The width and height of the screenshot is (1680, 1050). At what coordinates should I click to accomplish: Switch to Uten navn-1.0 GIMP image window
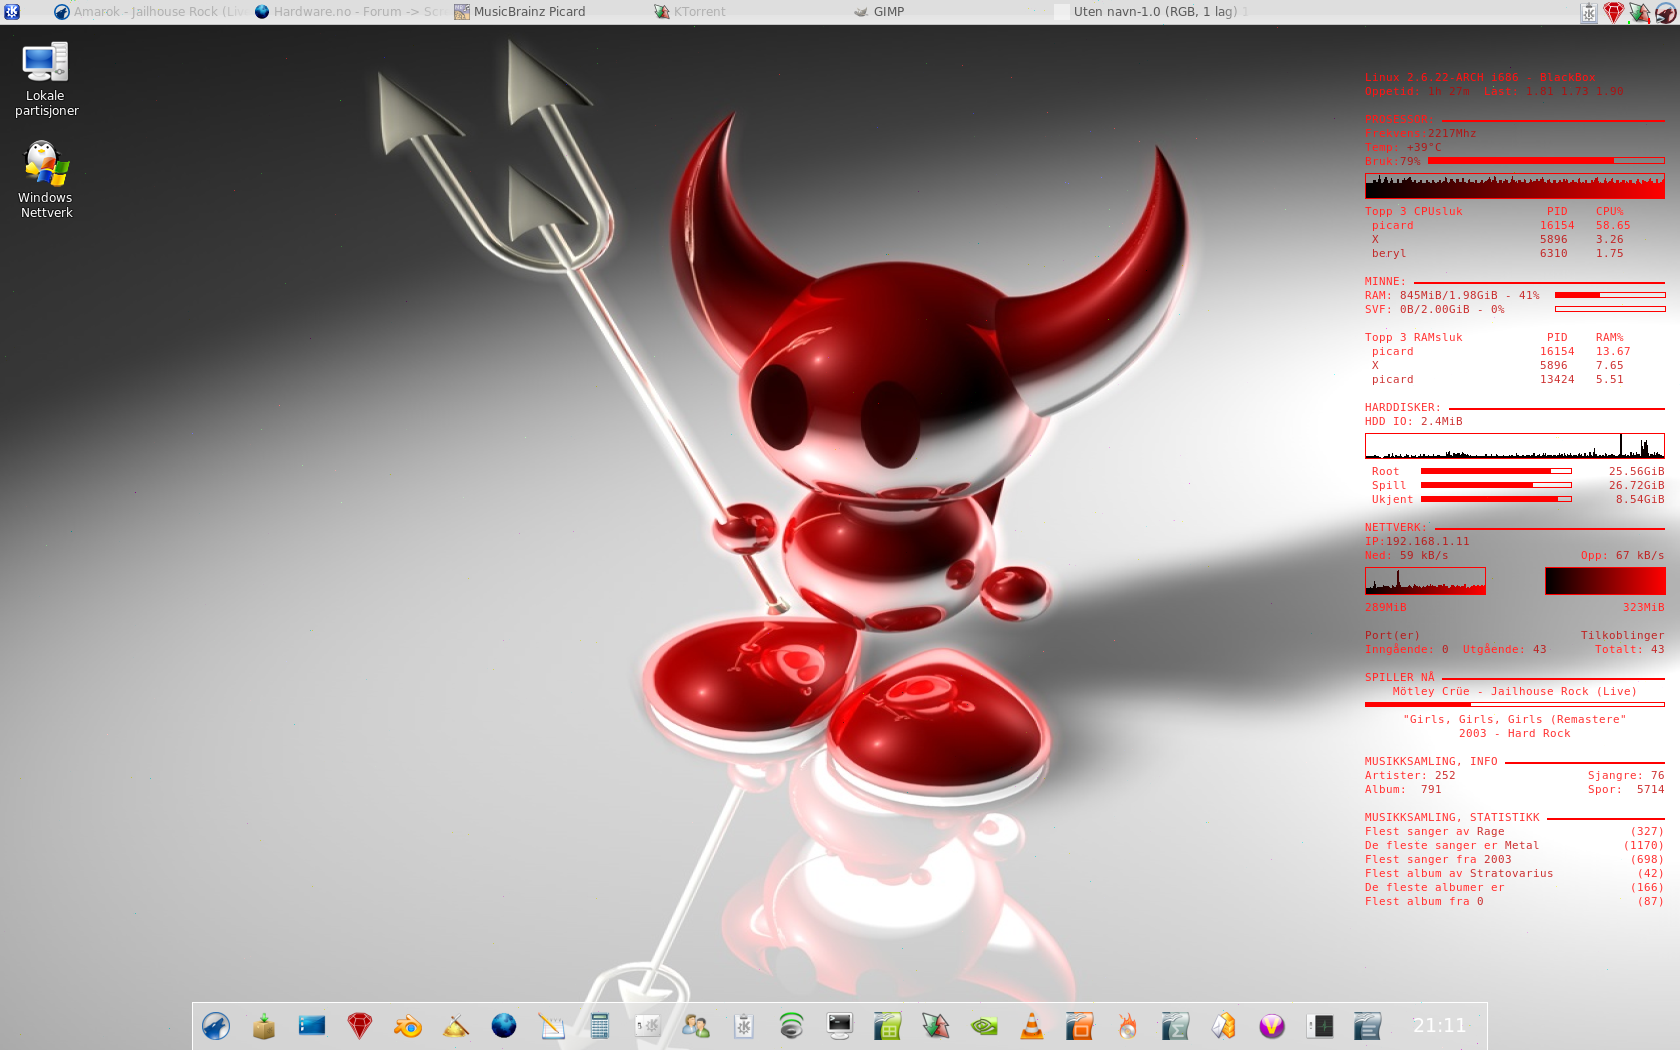1150,12
